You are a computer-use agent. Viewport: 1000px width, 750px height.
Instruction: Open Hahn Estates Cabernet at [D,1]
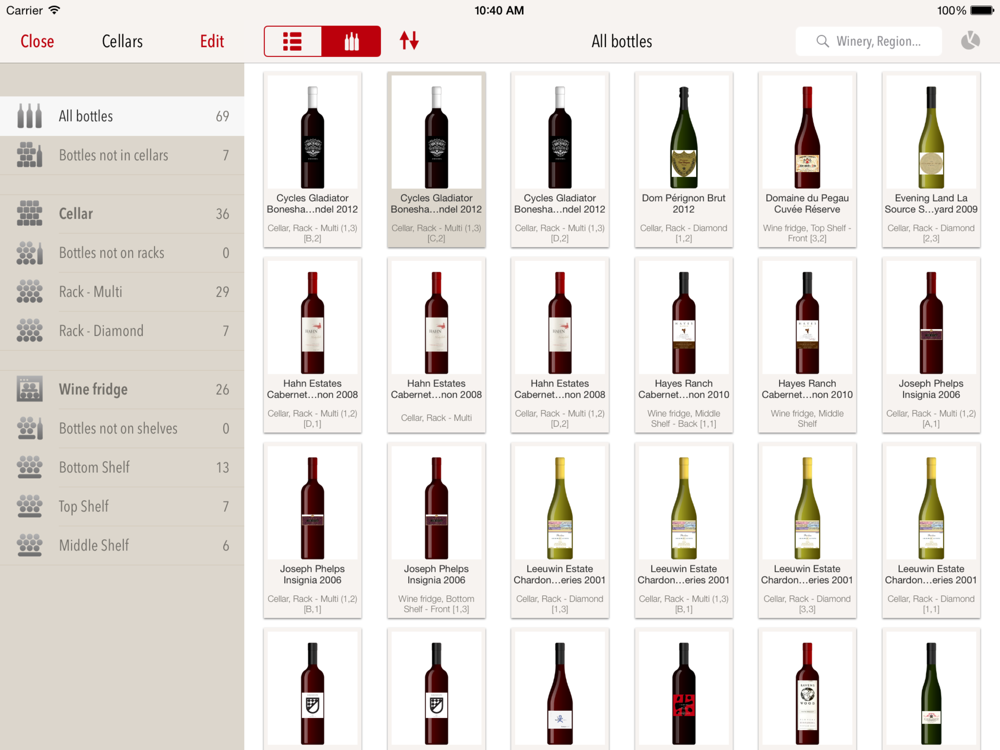coord(312,345)
